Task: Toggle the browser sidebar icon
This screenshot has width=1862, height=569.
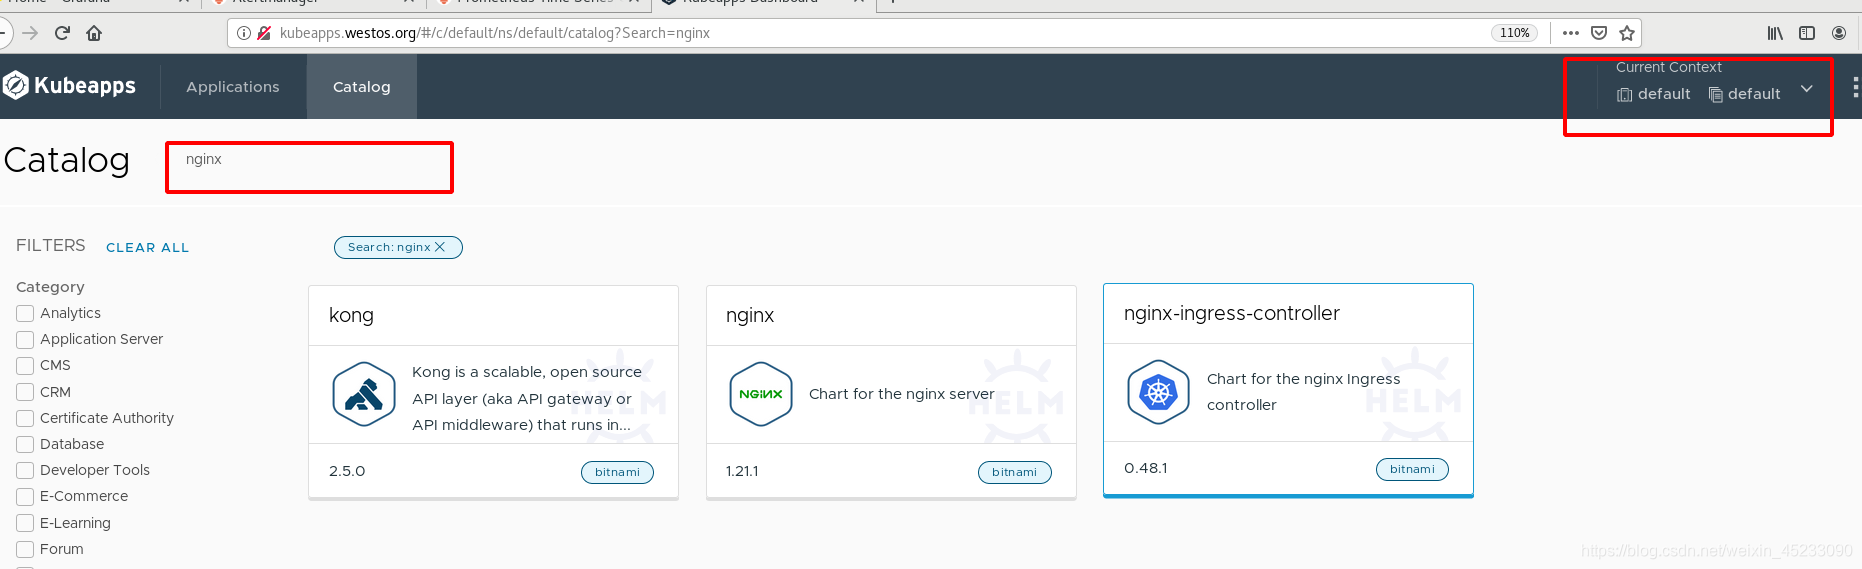Action: tap(1807, 33)
